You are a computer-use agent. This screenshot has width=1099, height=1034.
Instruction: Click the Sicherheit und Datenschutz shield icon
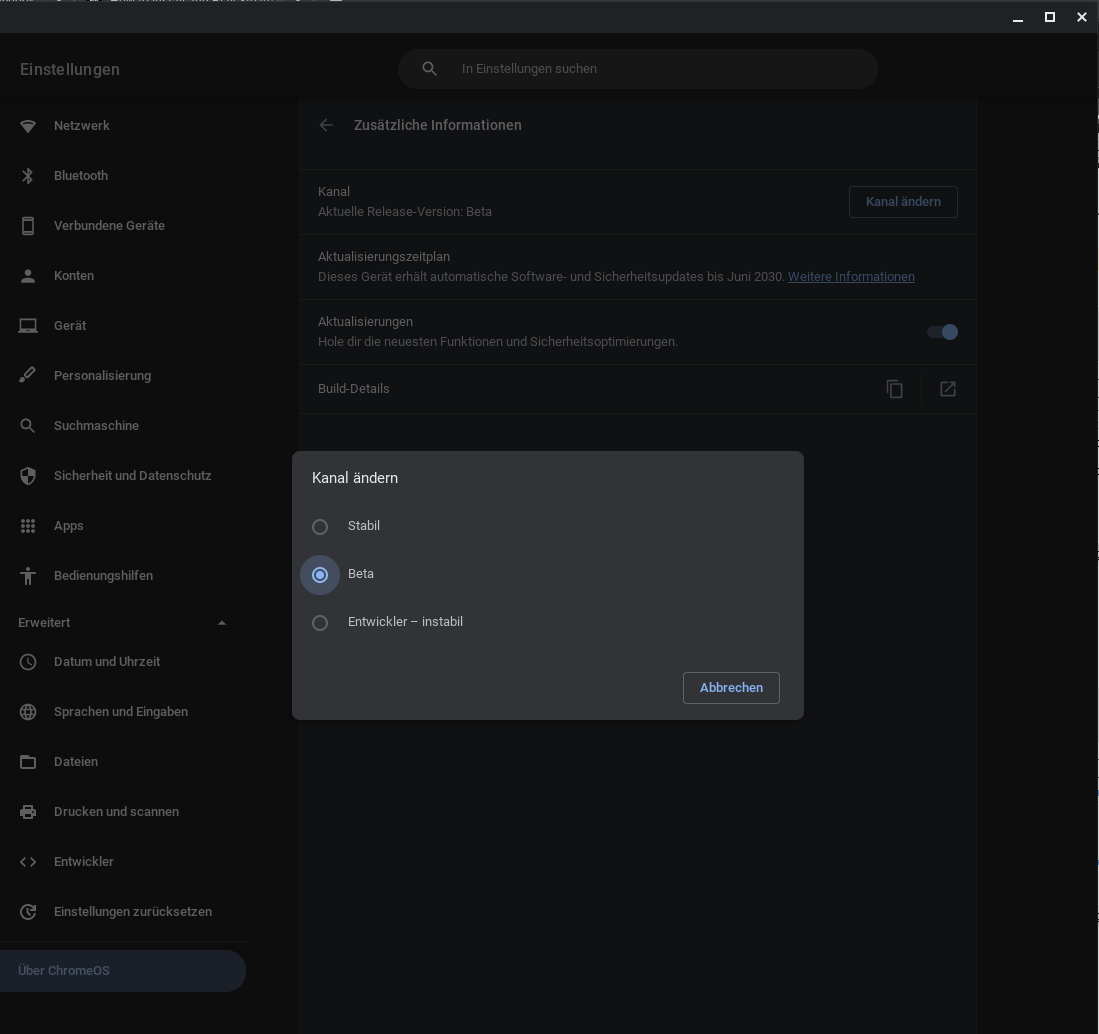(28, 476)
